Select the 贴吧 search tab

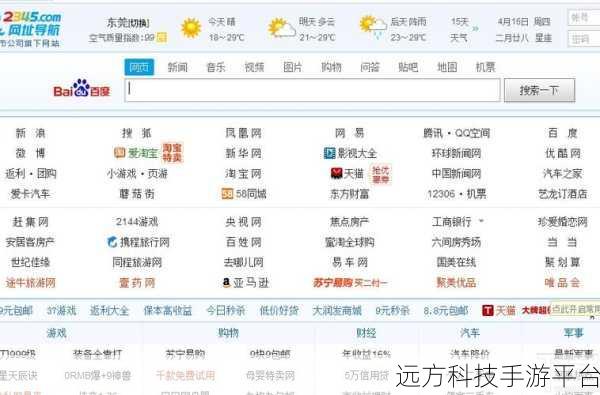[408, 67]
